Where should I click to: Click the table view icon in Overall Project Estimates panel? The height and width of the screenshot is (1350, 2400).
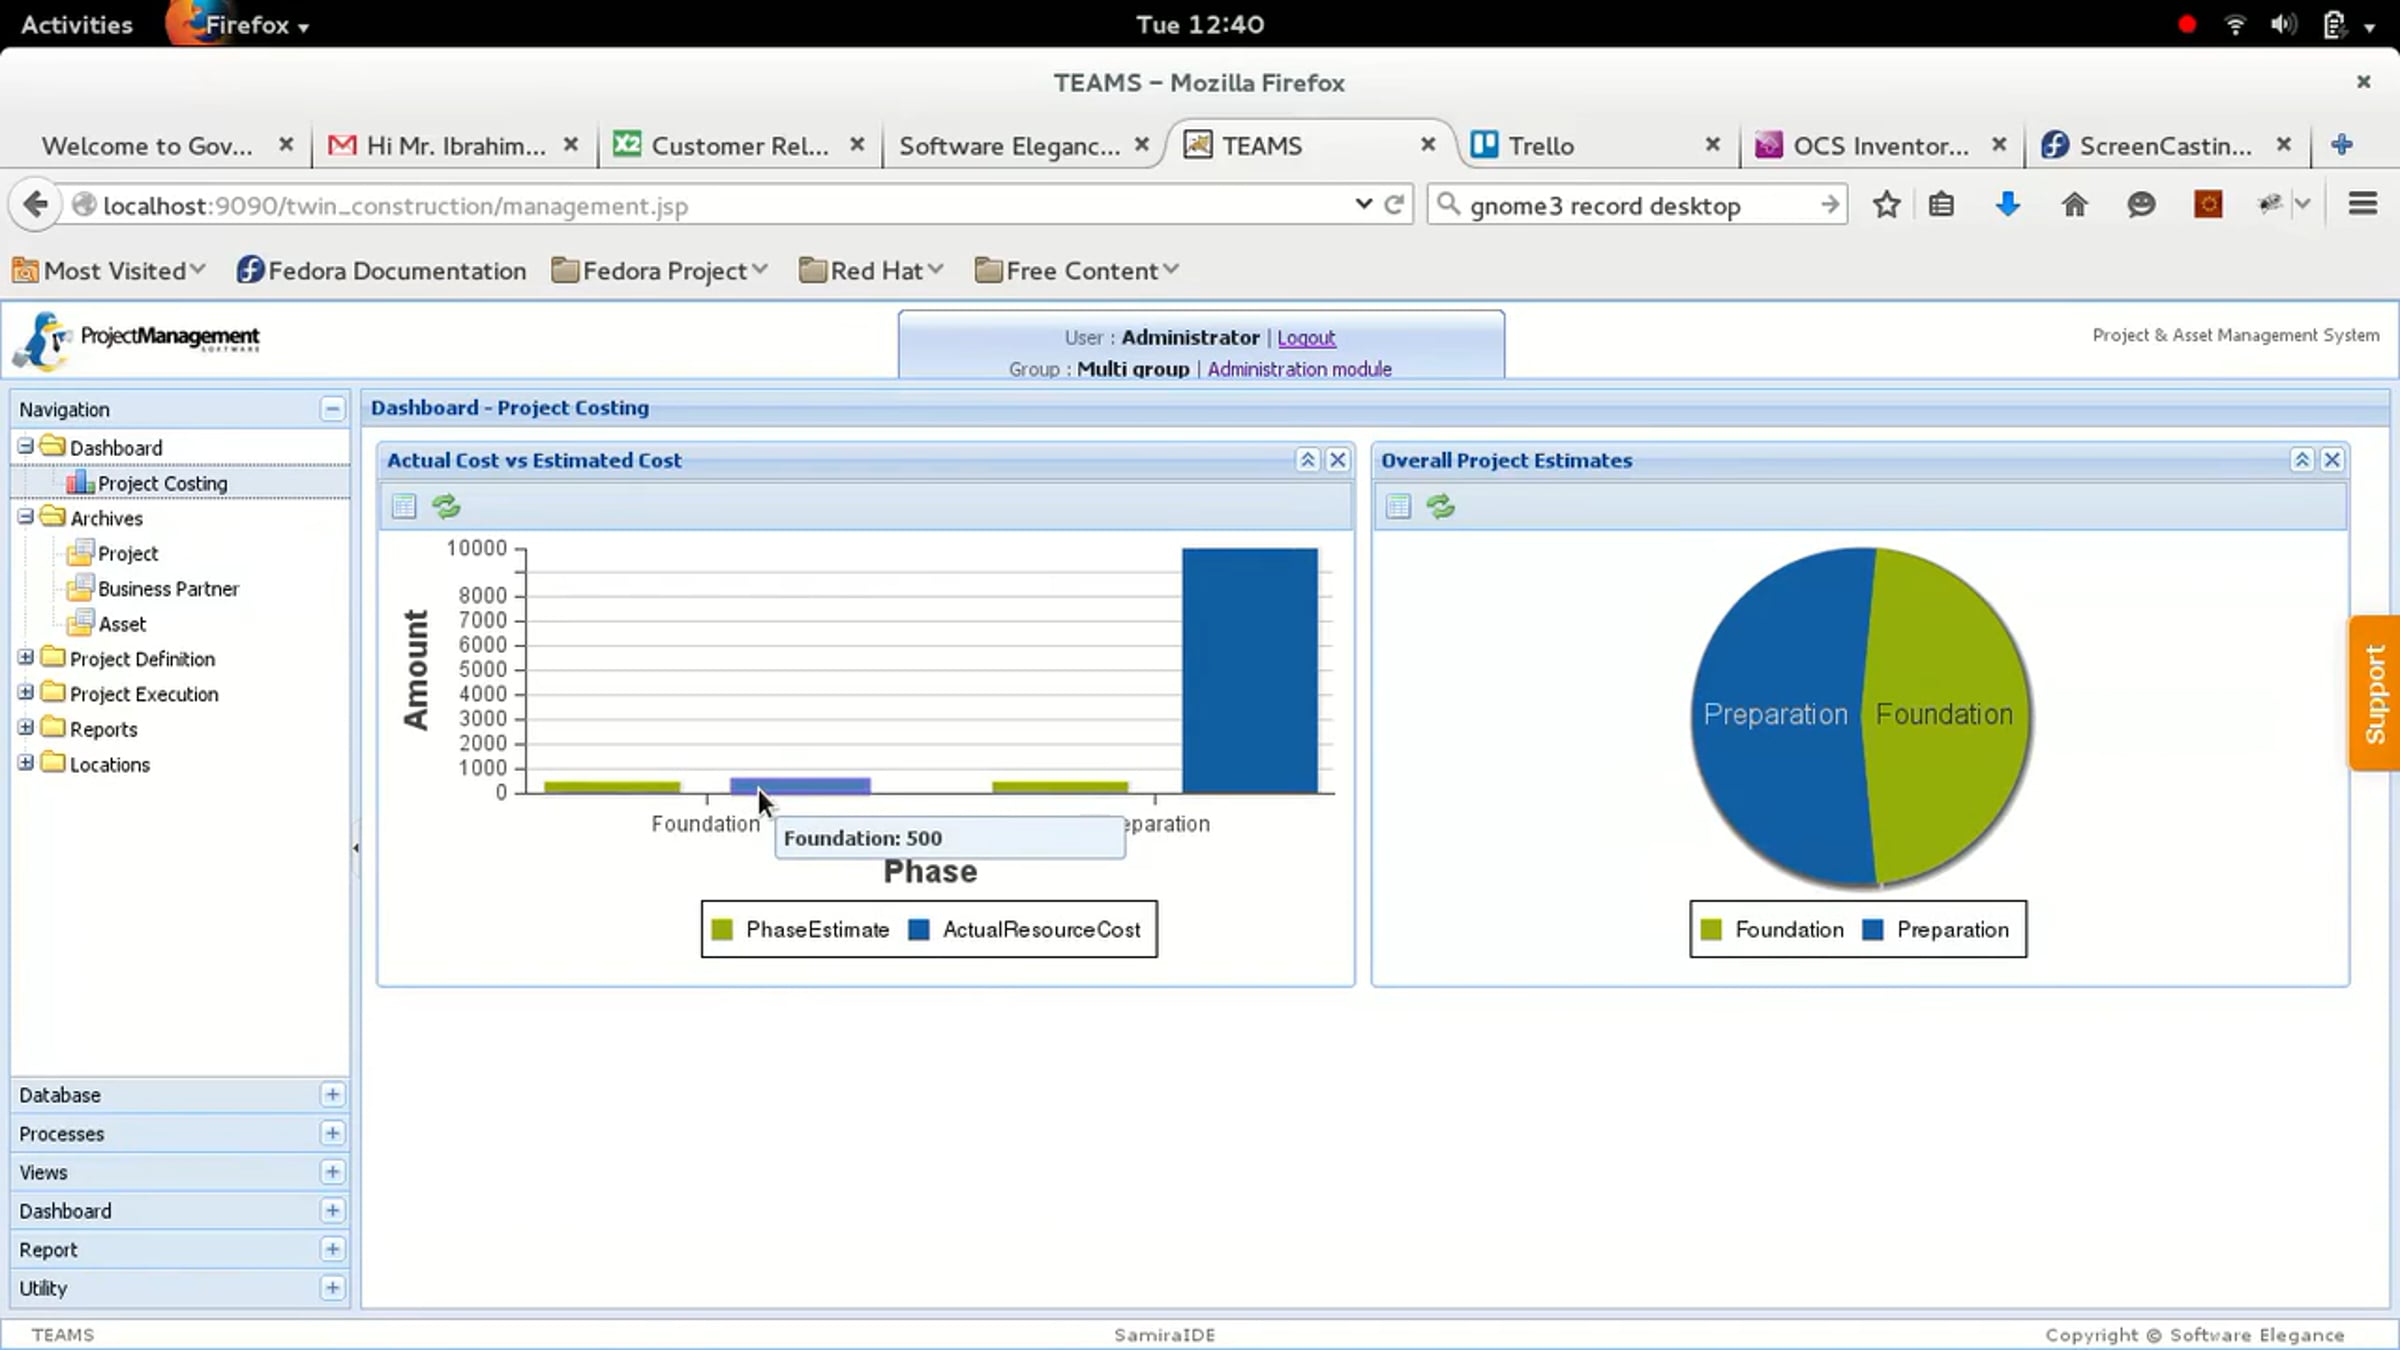tap(1398, 506)
